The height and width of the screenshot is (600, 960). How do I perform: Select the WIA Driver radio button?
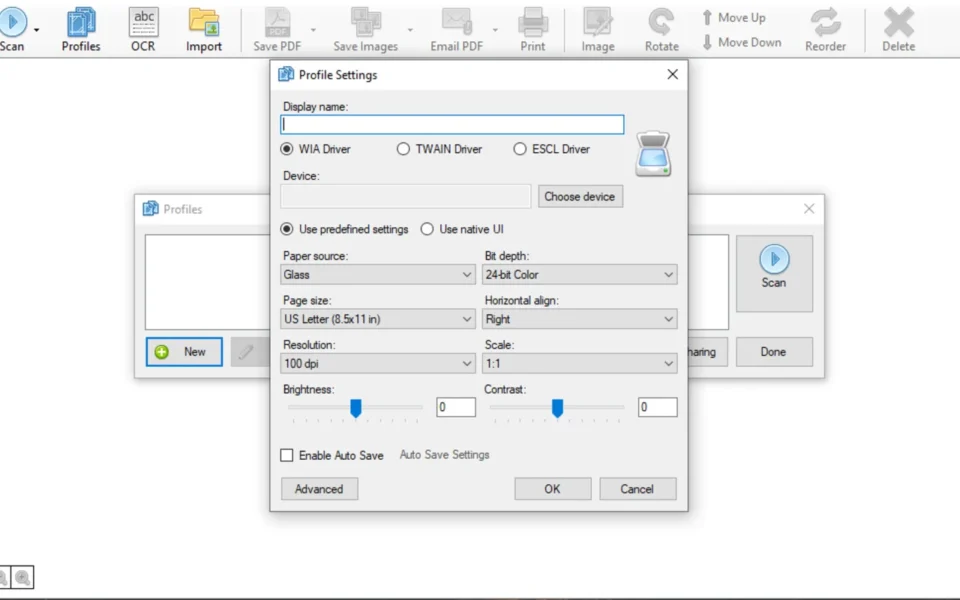pyautogui.click(x=287, y=149)
